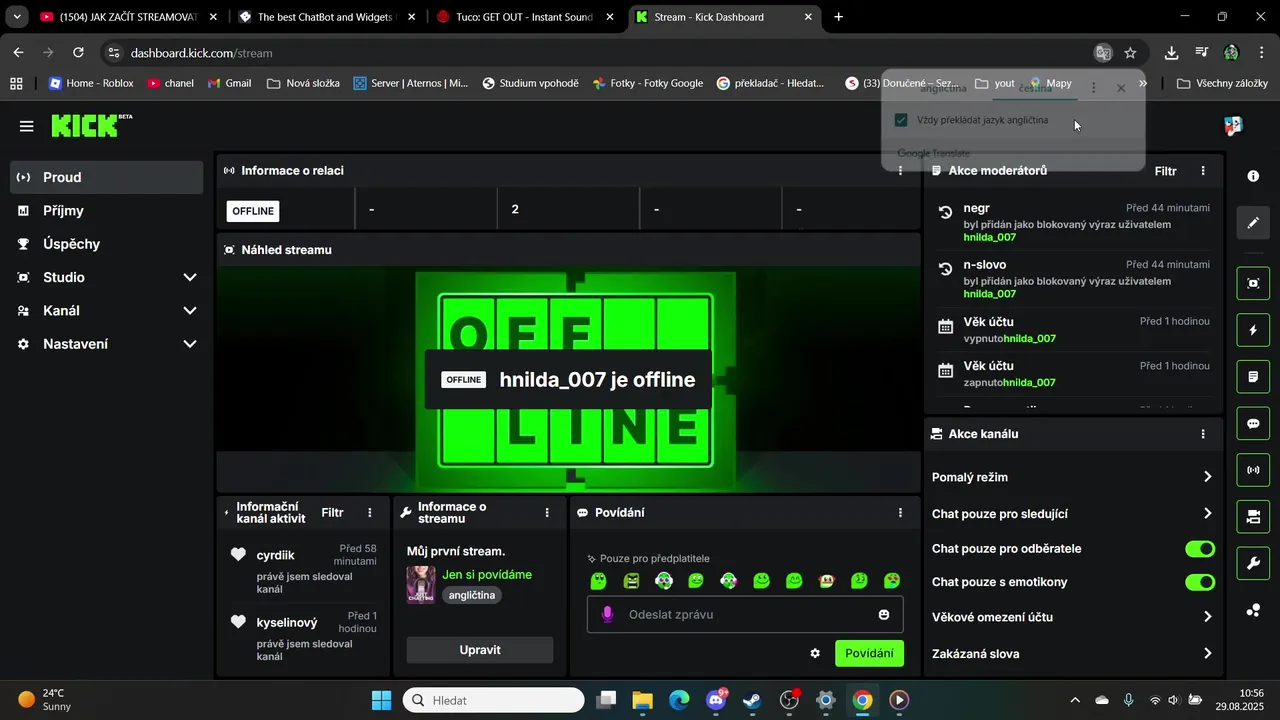Click Filtr in Akce moderátorů

point(1166,171)
